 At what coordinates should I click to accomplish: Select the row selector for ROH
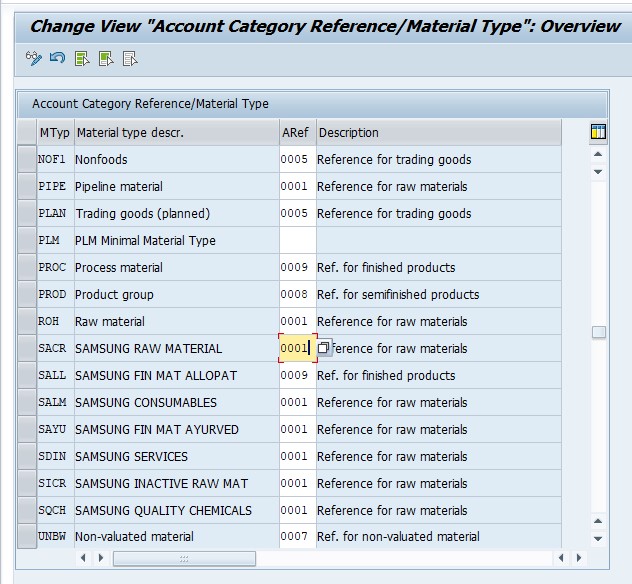(27, 321)
